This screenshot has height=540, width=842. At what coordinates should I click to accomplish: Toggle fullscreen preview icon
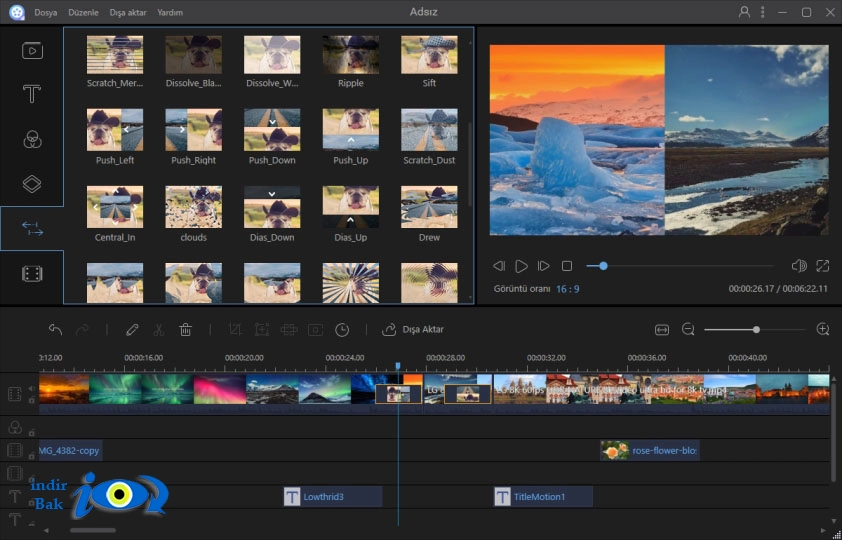click(822, 266)
